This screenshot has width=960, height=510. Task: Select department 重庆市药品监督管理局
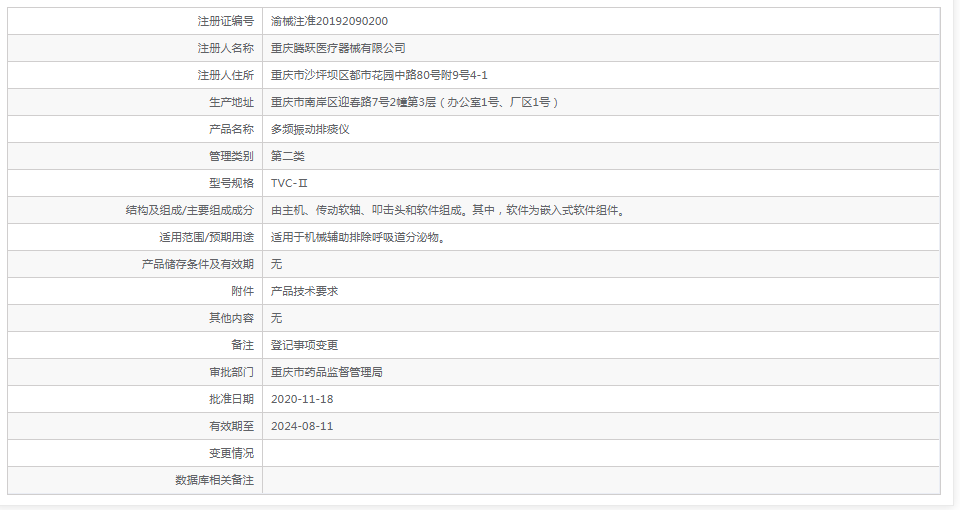coord(326,372)
